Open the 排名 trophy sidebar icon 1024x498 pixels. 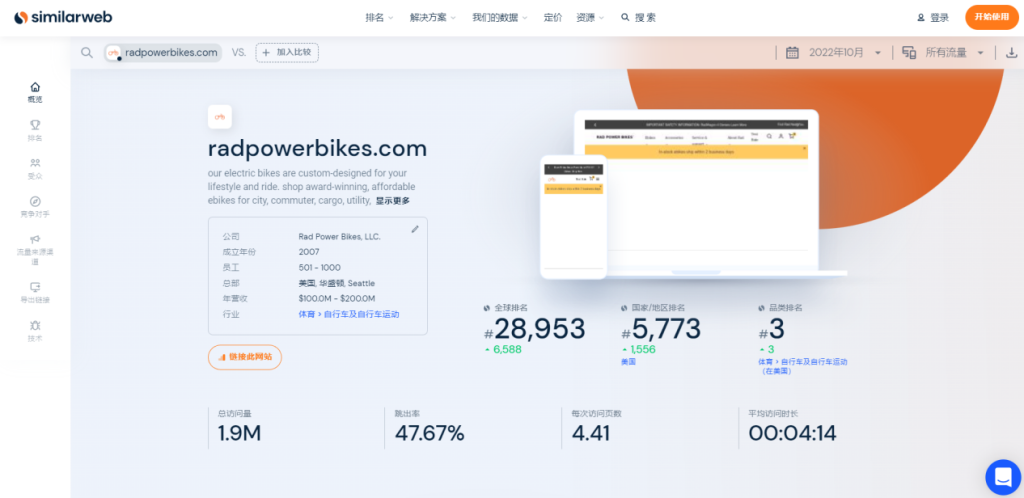[x=35, y=125]
